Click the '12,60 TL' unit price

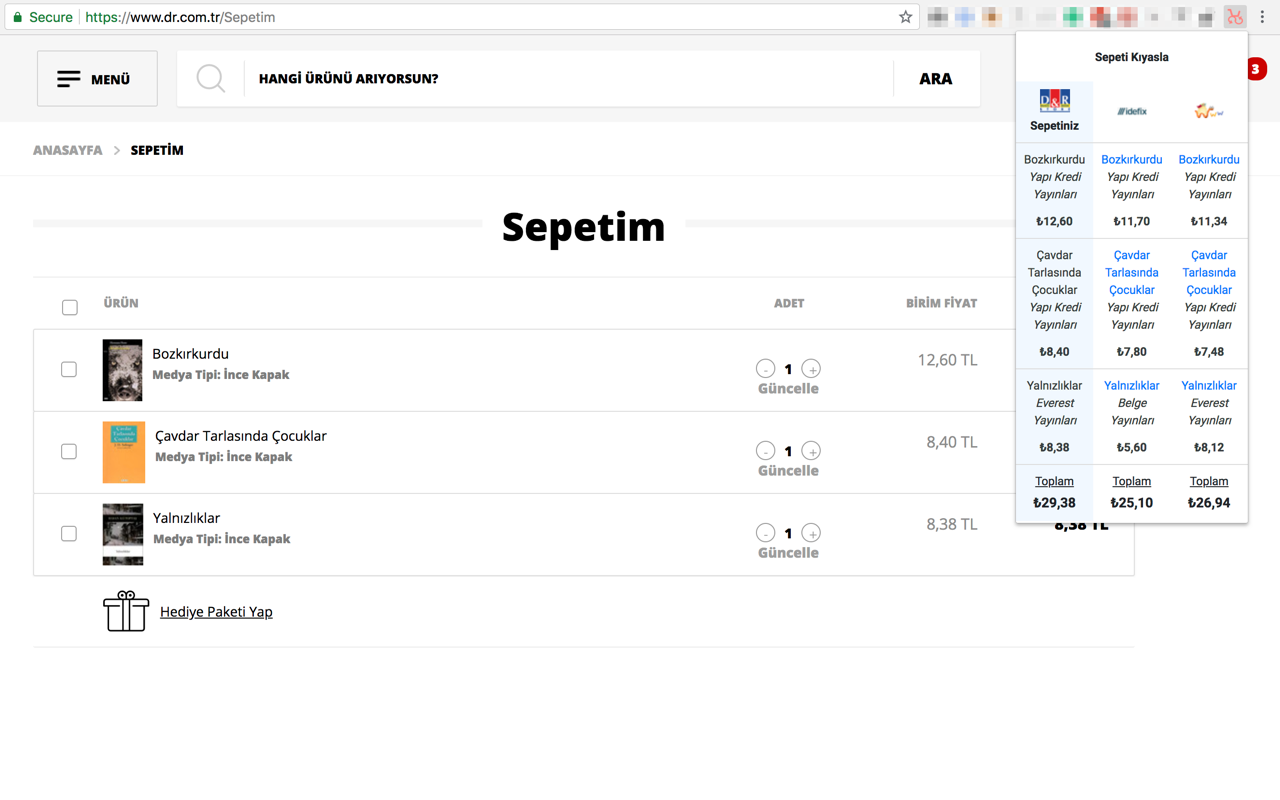pos(947,360)
